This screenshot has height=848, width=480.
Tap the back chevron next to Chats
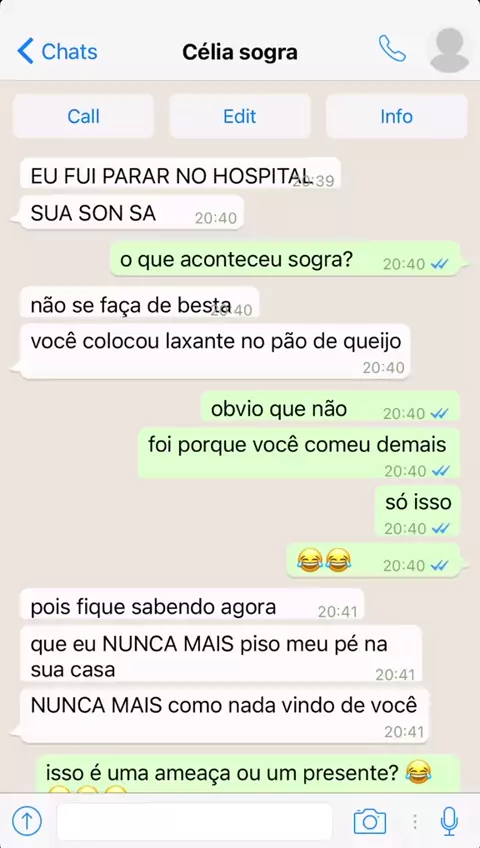click(x=25, y=51)
